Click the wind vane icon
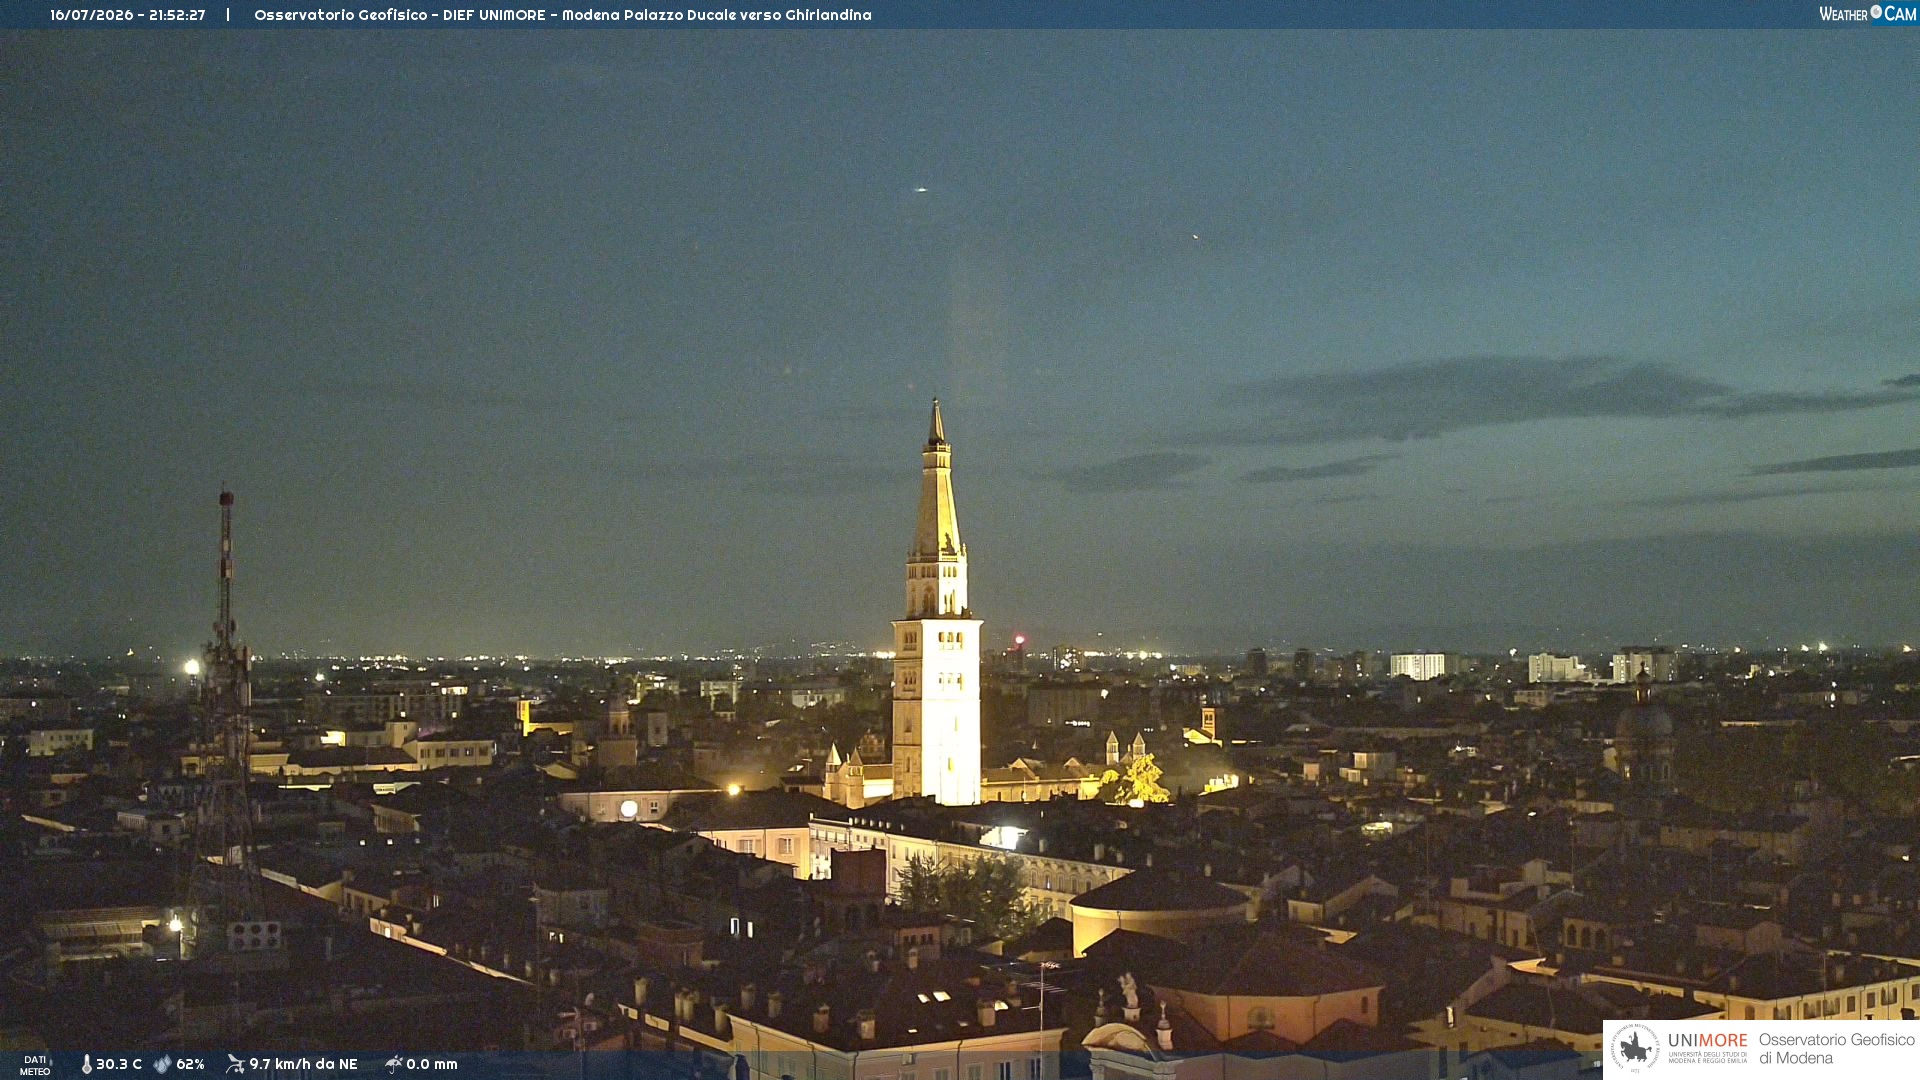The image size is (1920, 1080). [235, 1064]
